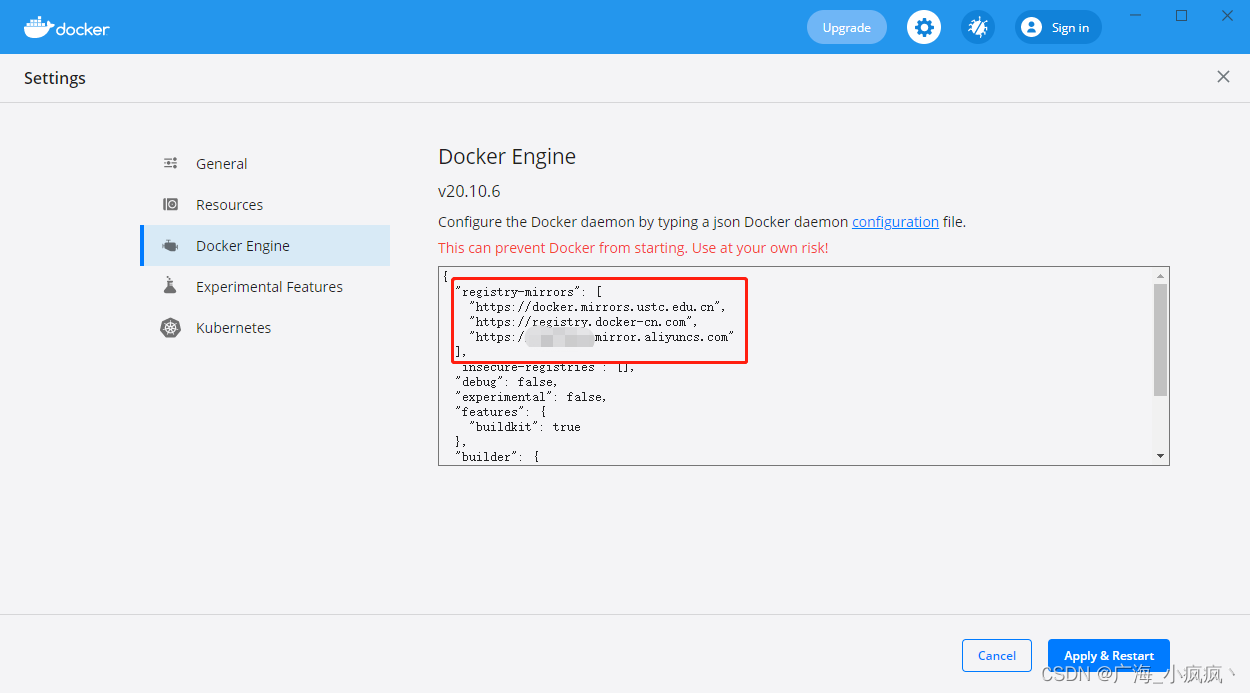Open the daemon configuration documentation link
This screenshot has width=1250, height=693.
pyautogui.click(x=895, y=221)
